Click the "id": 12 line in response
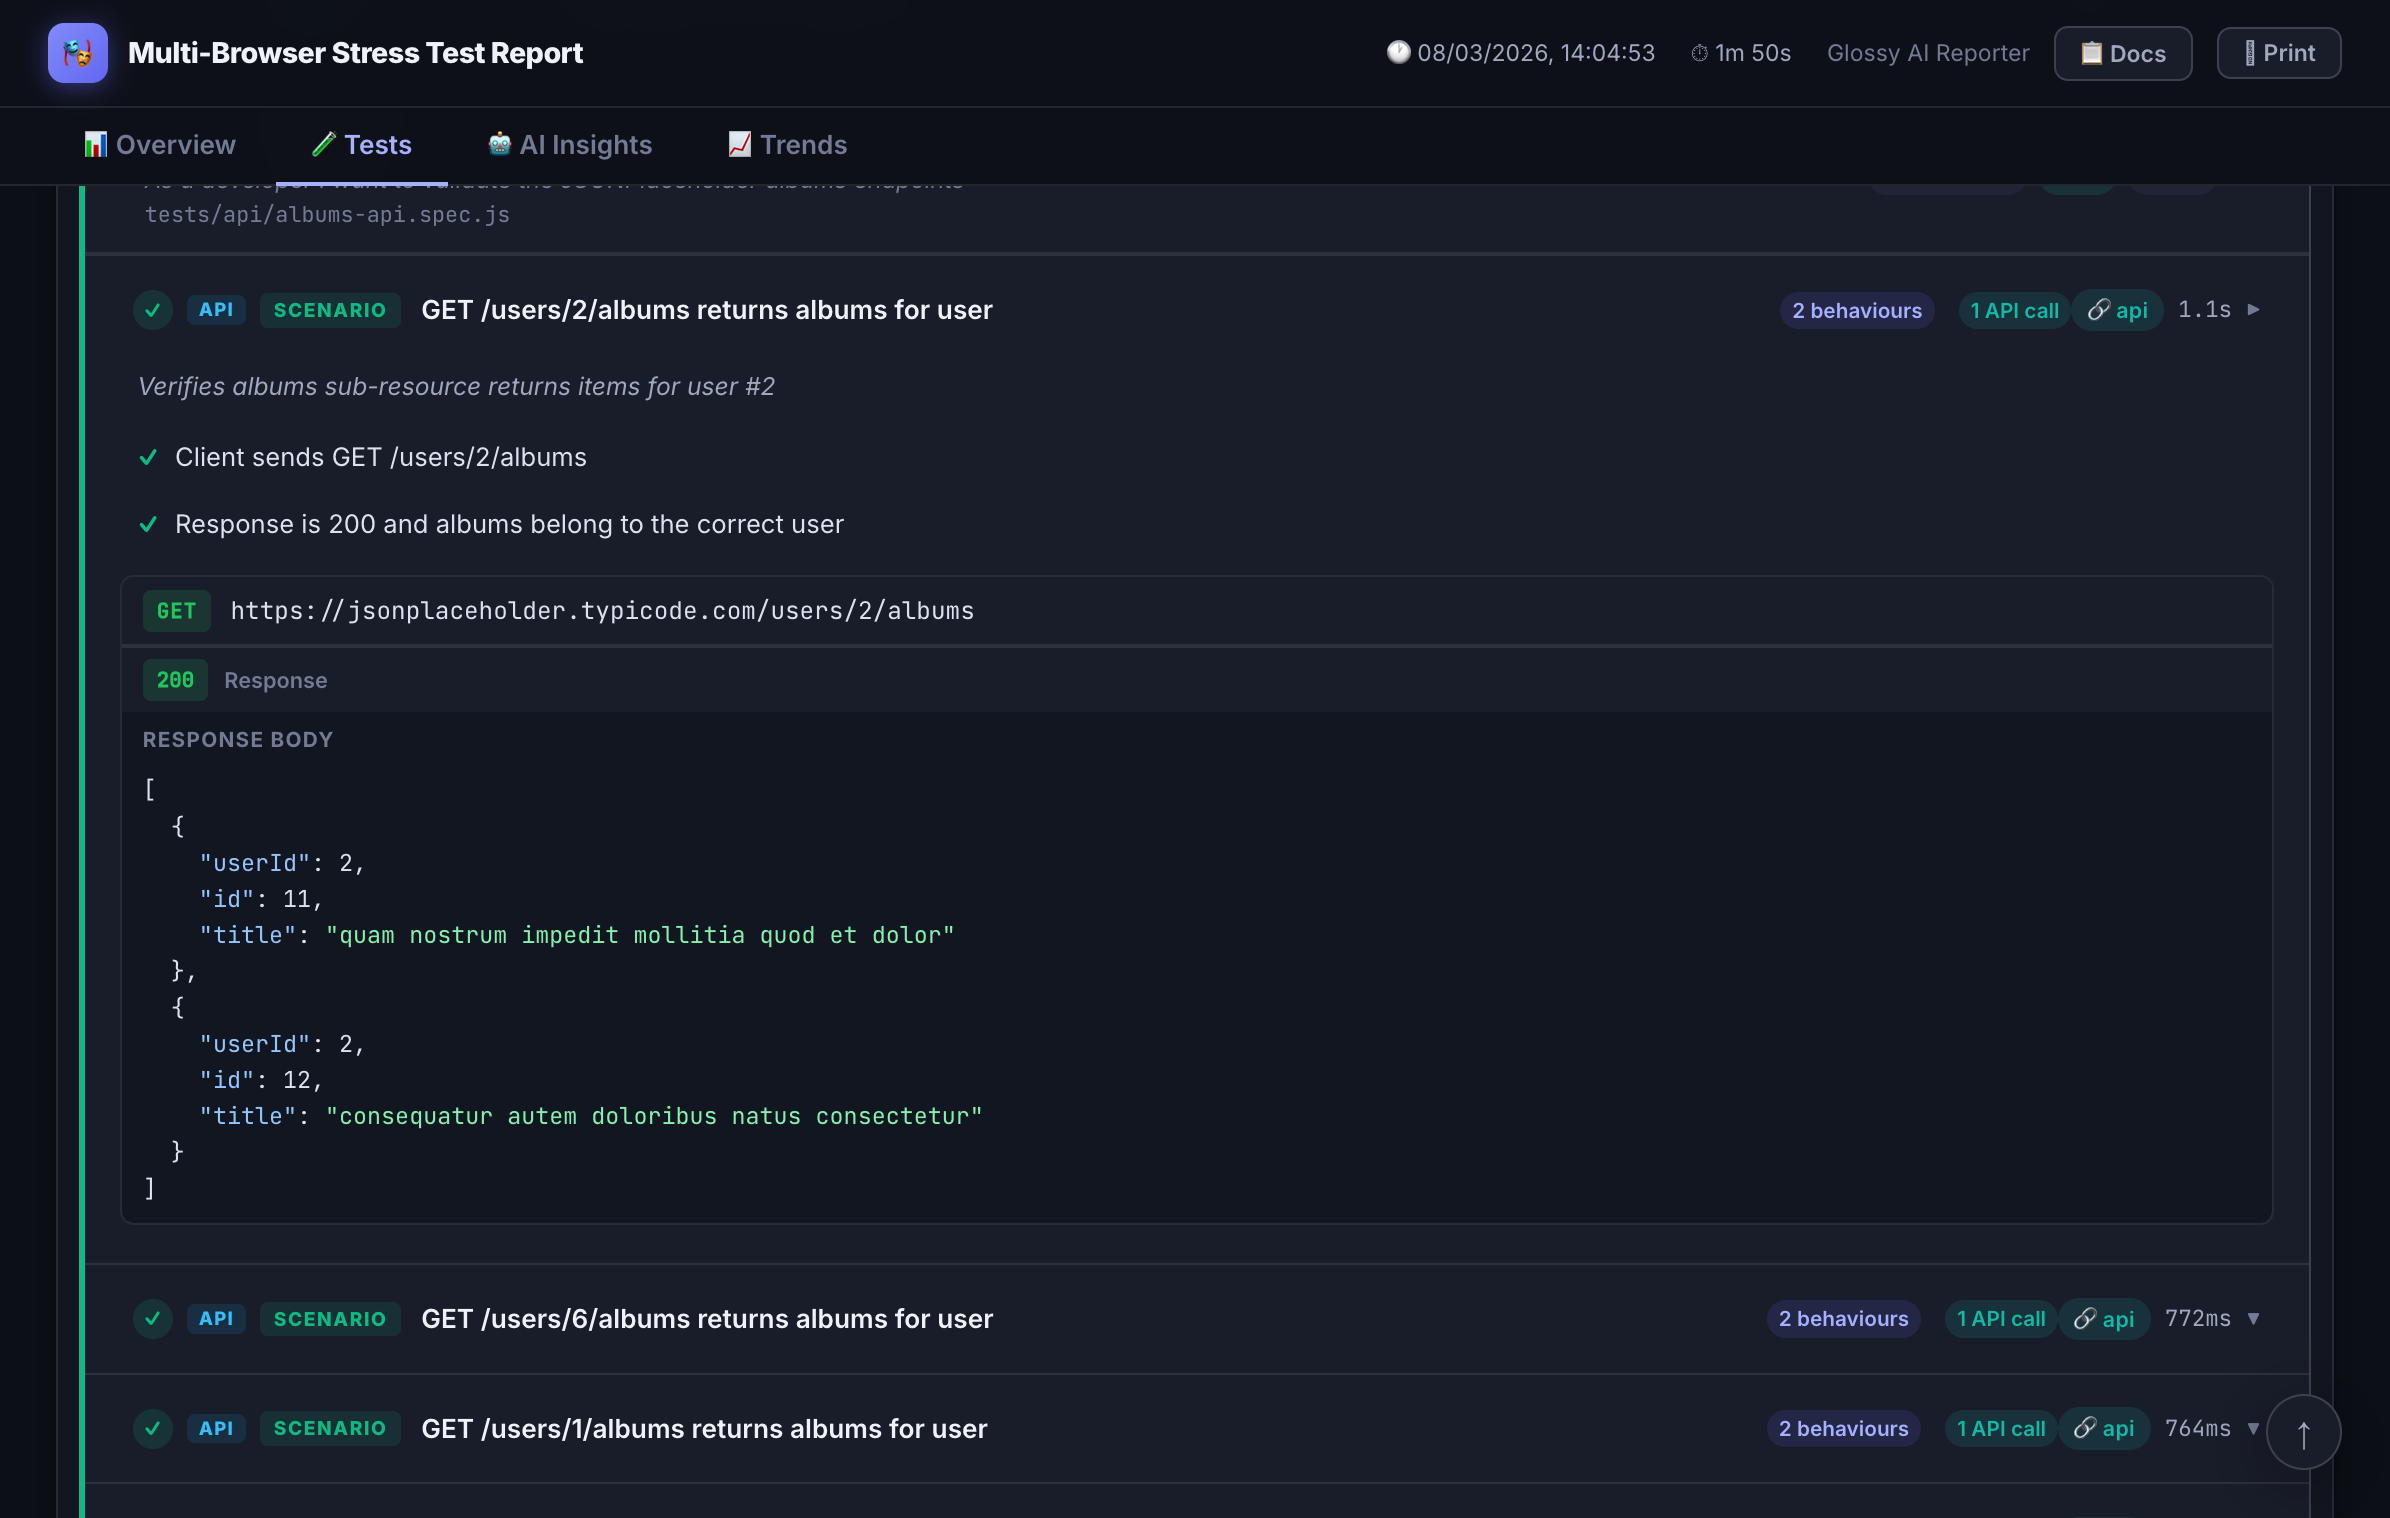This screenshot has width=2390, height=1518. pos(260,1080)
